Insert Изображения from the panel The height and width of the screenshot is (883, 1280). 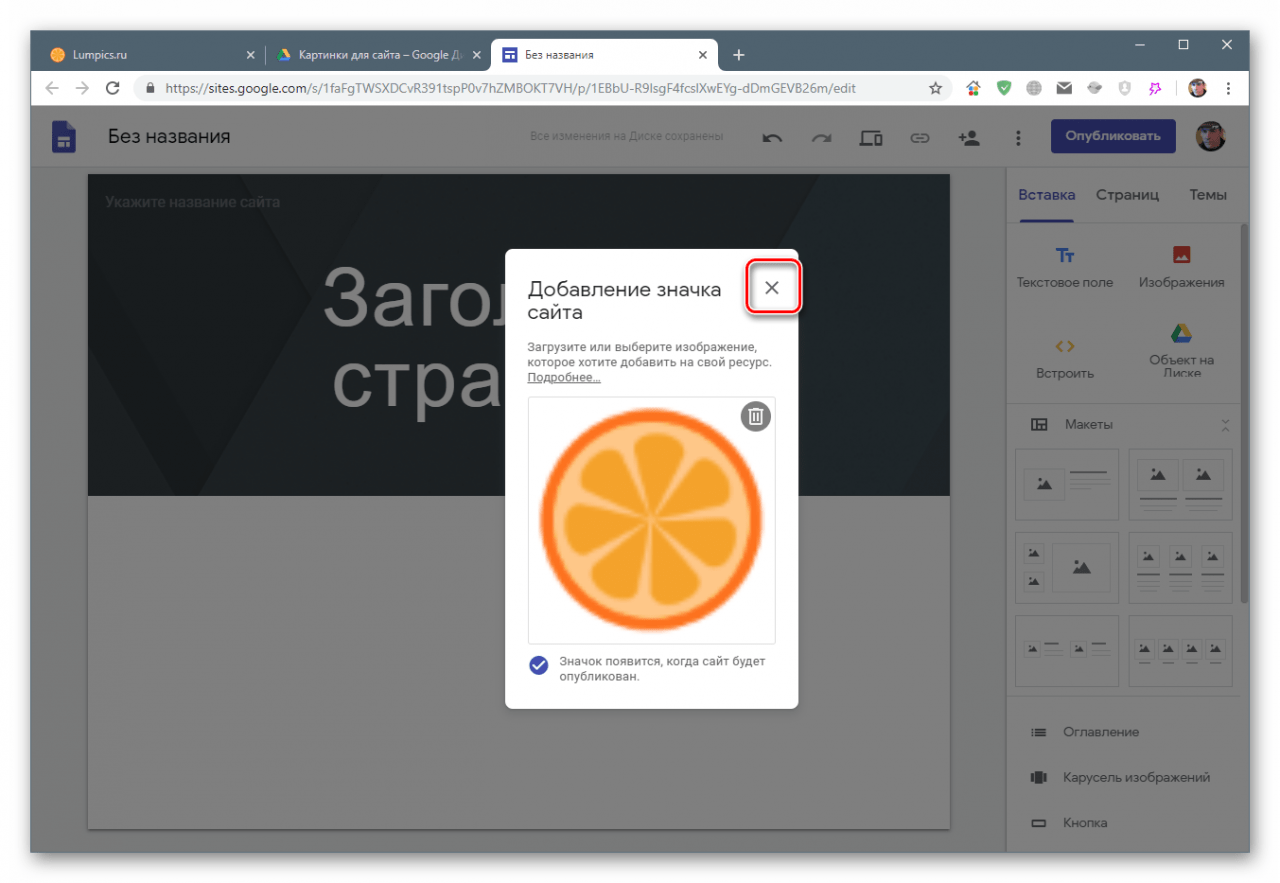coord(1181,267)
